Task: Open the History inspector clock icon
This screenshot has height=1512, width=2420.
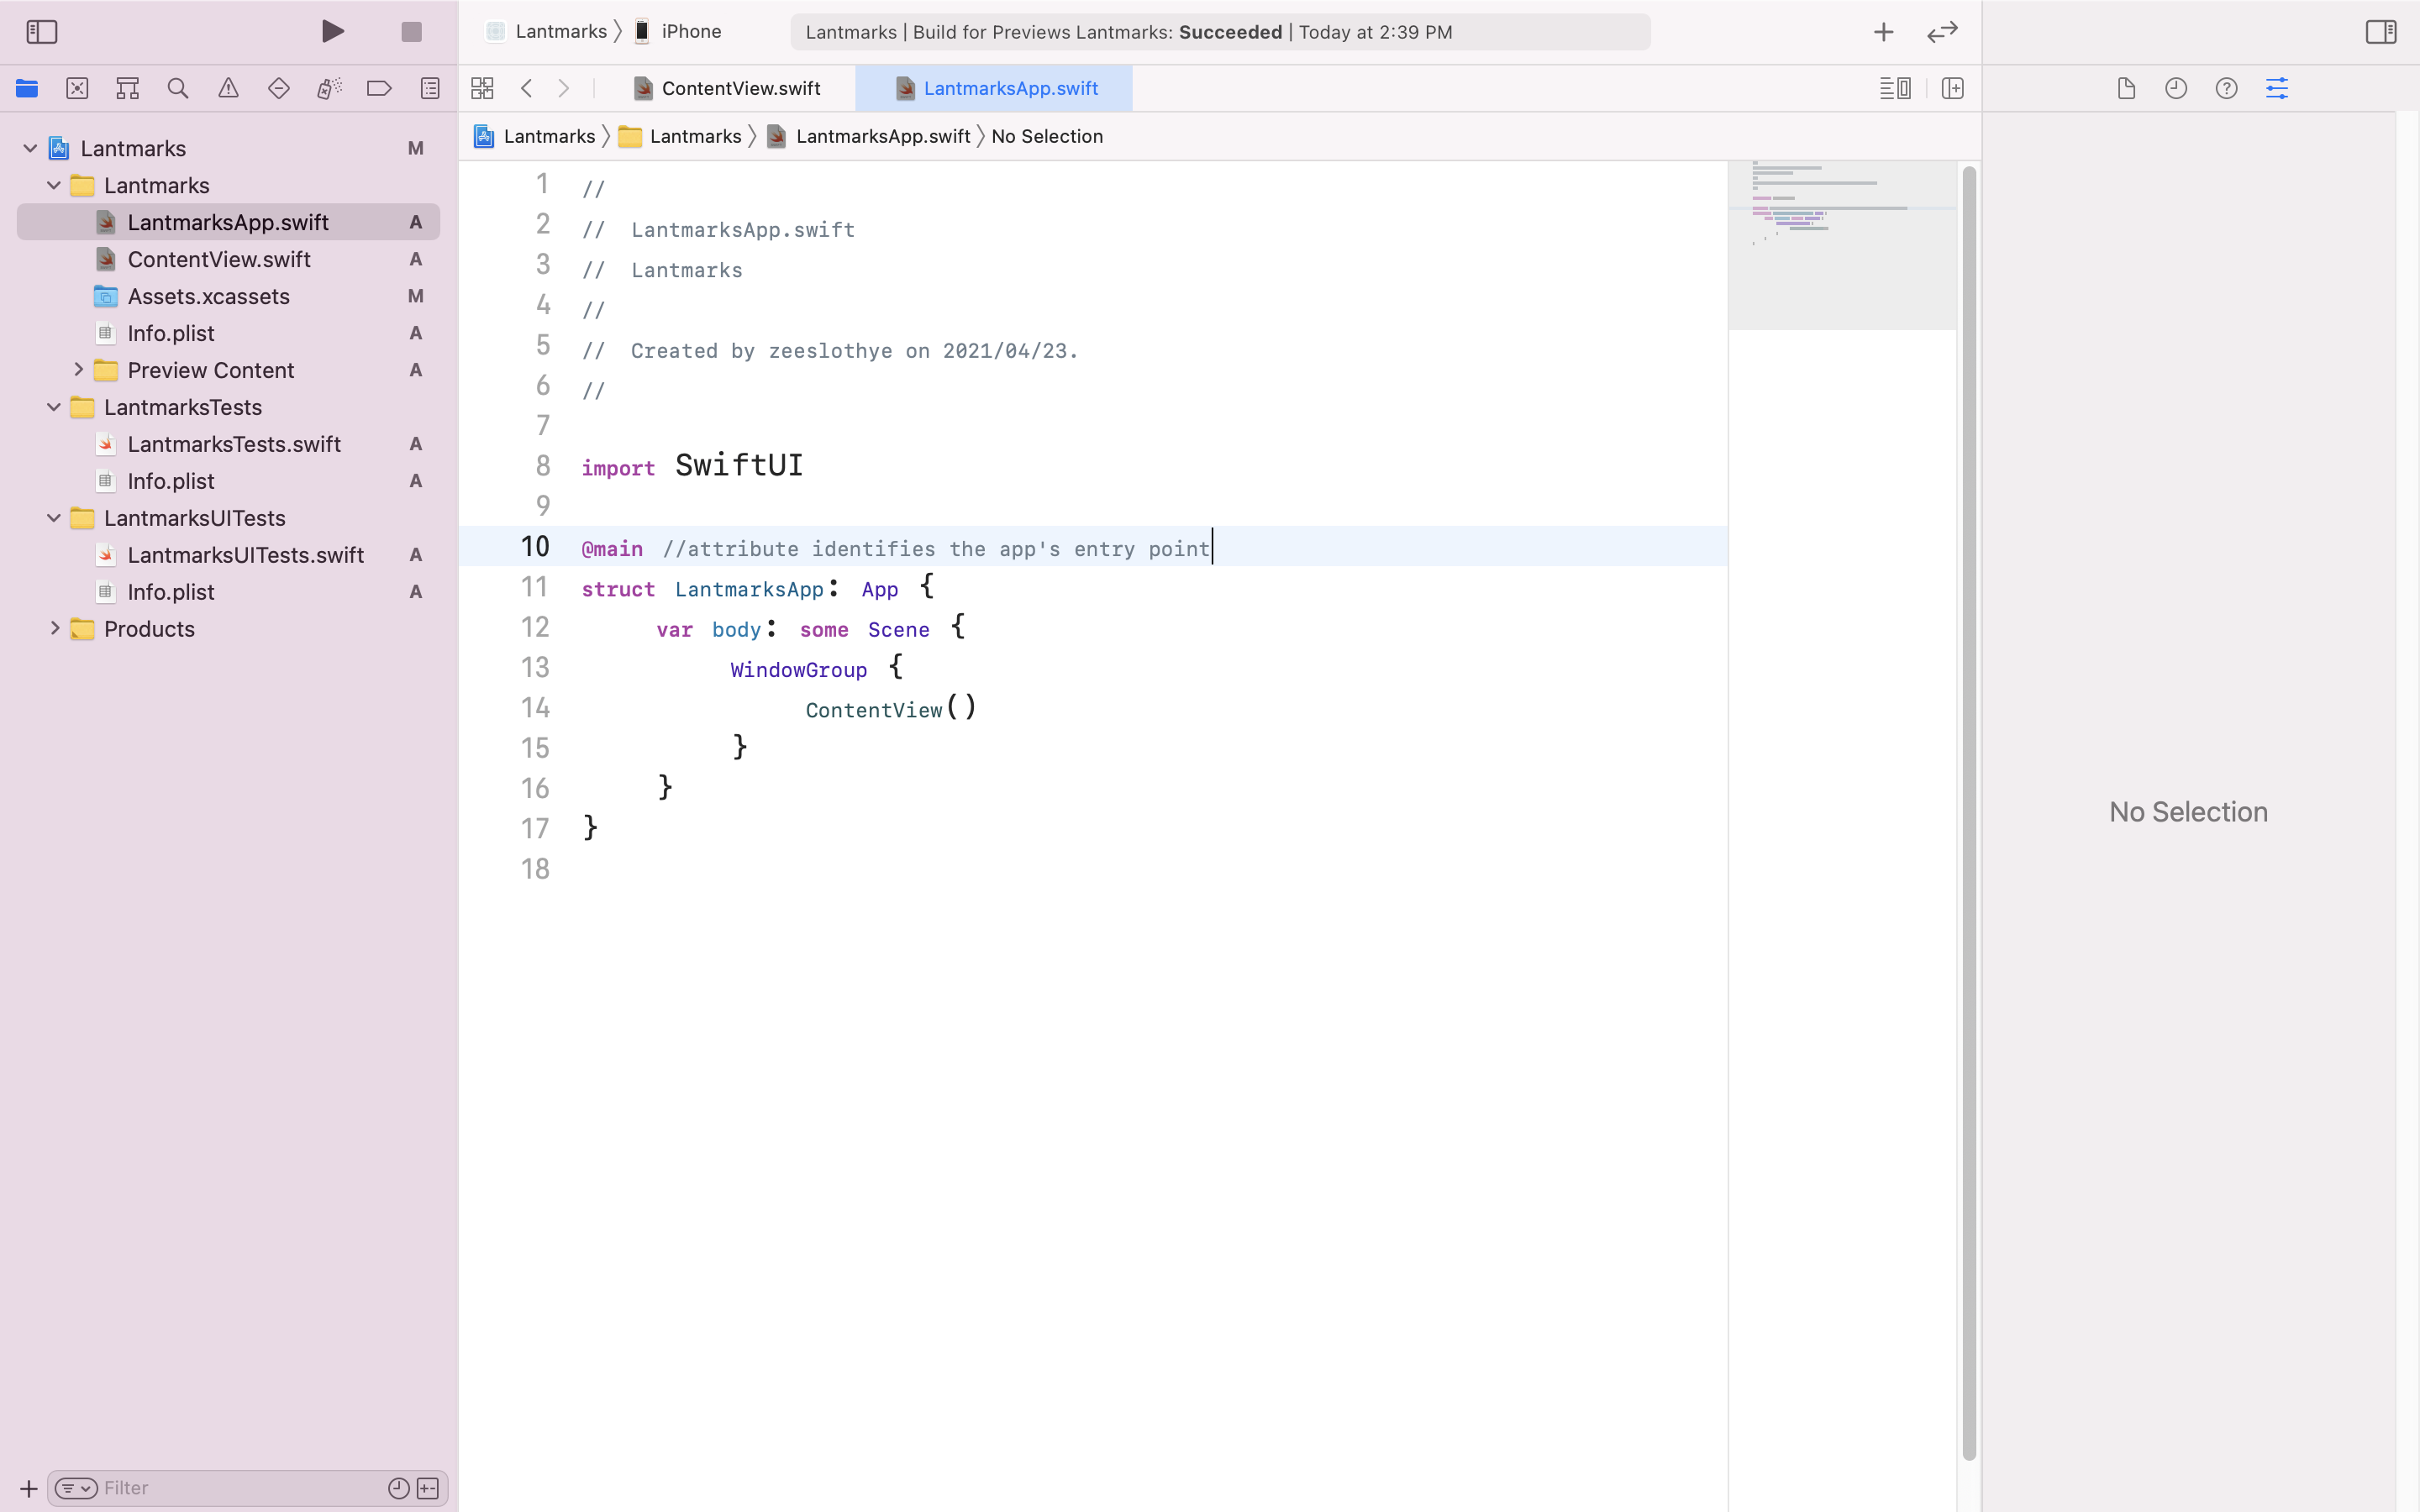Action: pos(2176,88)
